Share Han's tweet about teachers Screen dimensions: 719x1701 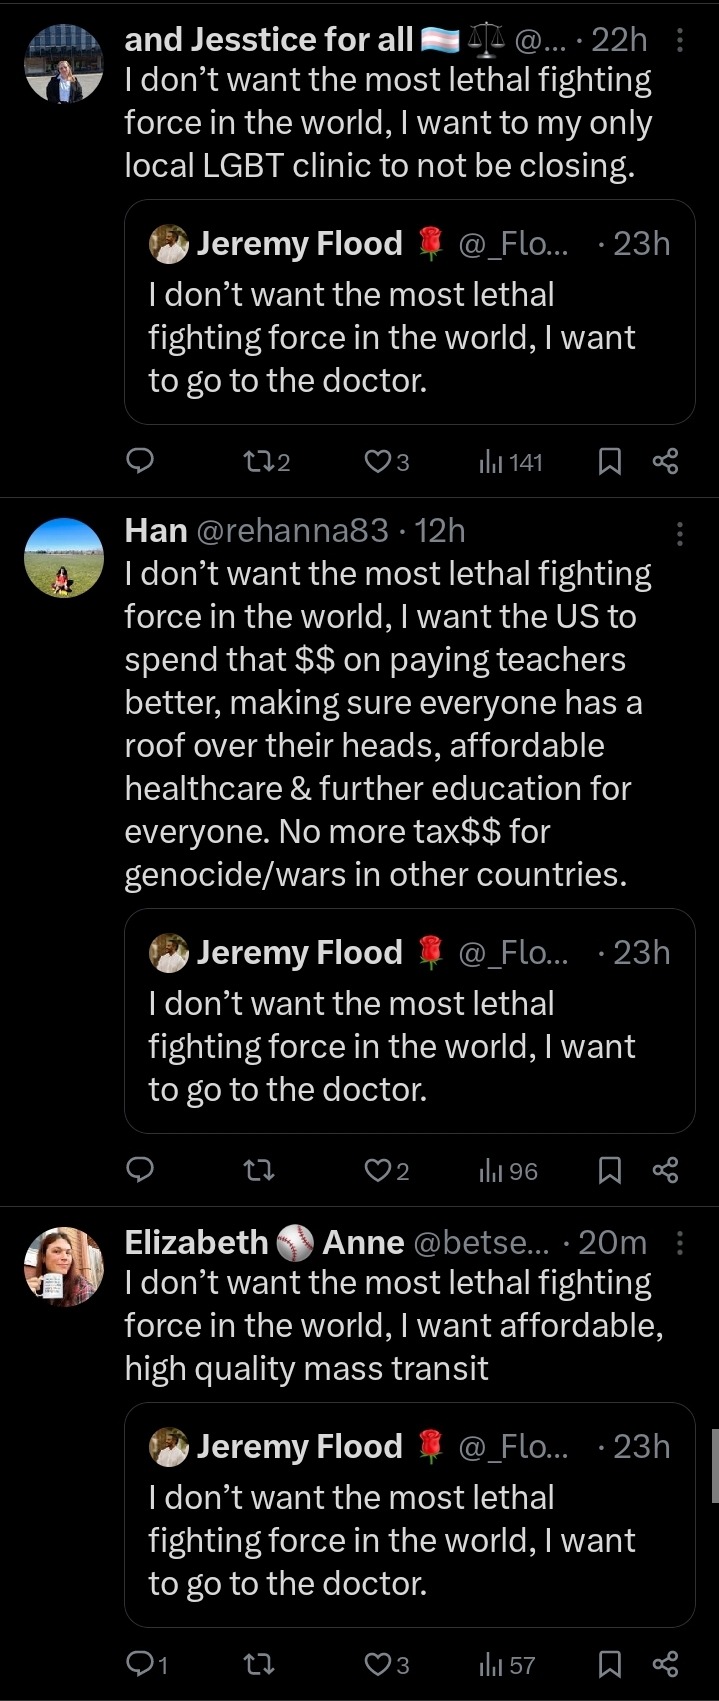(665, 1170)
